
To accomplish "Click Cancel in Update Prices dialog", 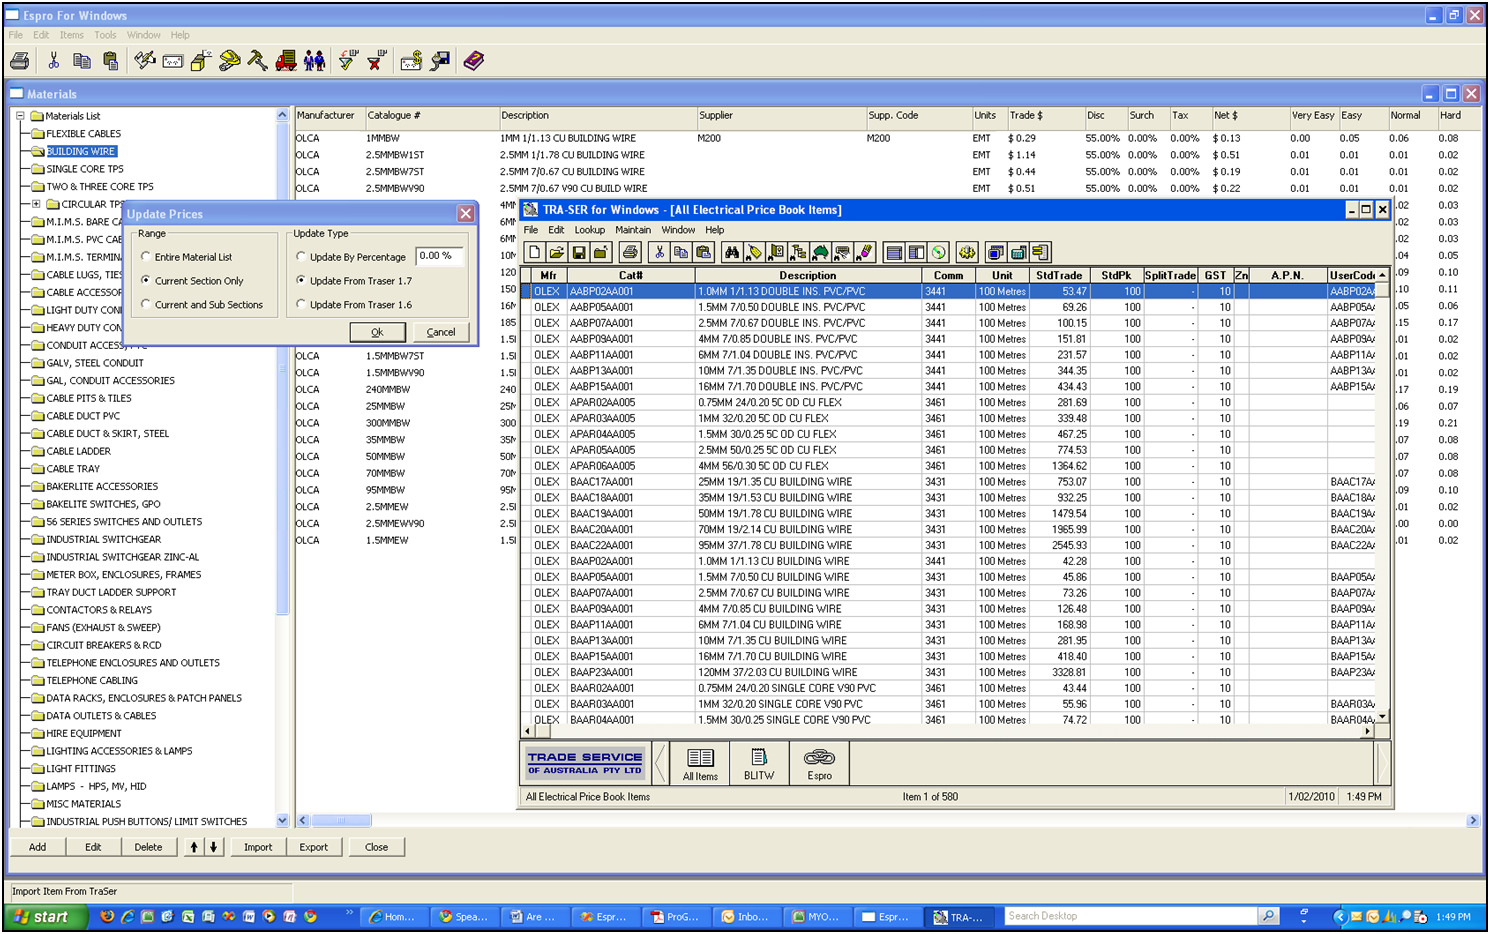I will (x=441, y=332).
